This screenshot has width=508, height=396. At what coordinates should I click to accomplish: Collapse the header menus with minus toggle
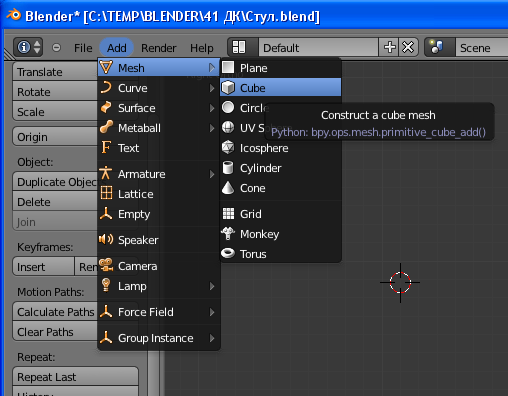coord(56,47)
